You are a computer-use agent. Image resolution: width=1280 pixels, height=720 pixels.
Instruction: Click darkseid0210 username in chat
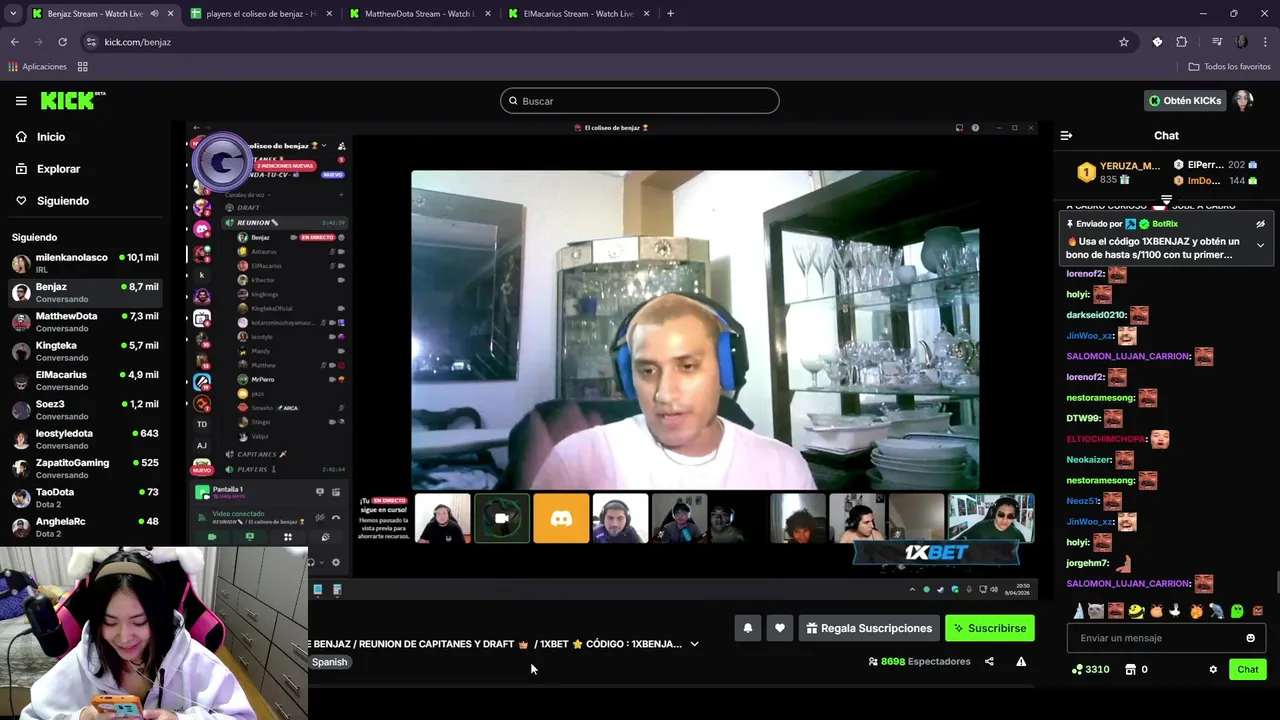[1096, 315]
